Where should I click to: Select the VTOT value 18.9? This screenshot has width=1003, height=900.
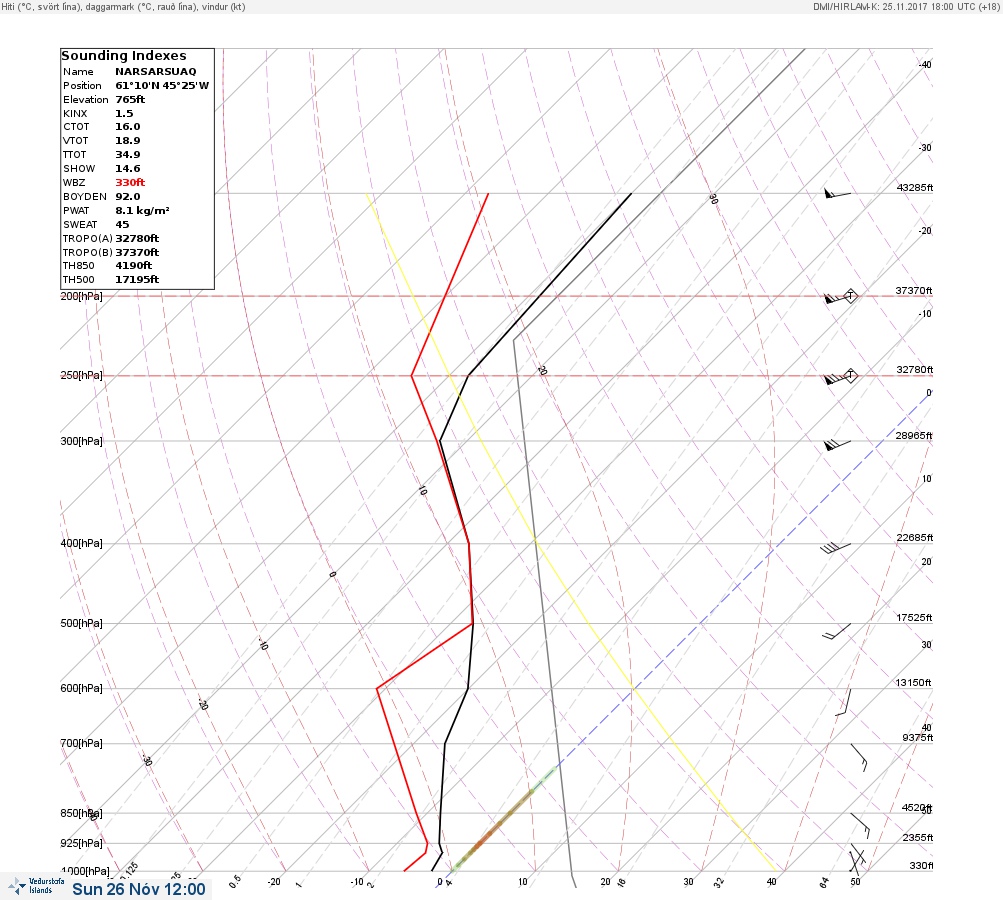[127, 141]
